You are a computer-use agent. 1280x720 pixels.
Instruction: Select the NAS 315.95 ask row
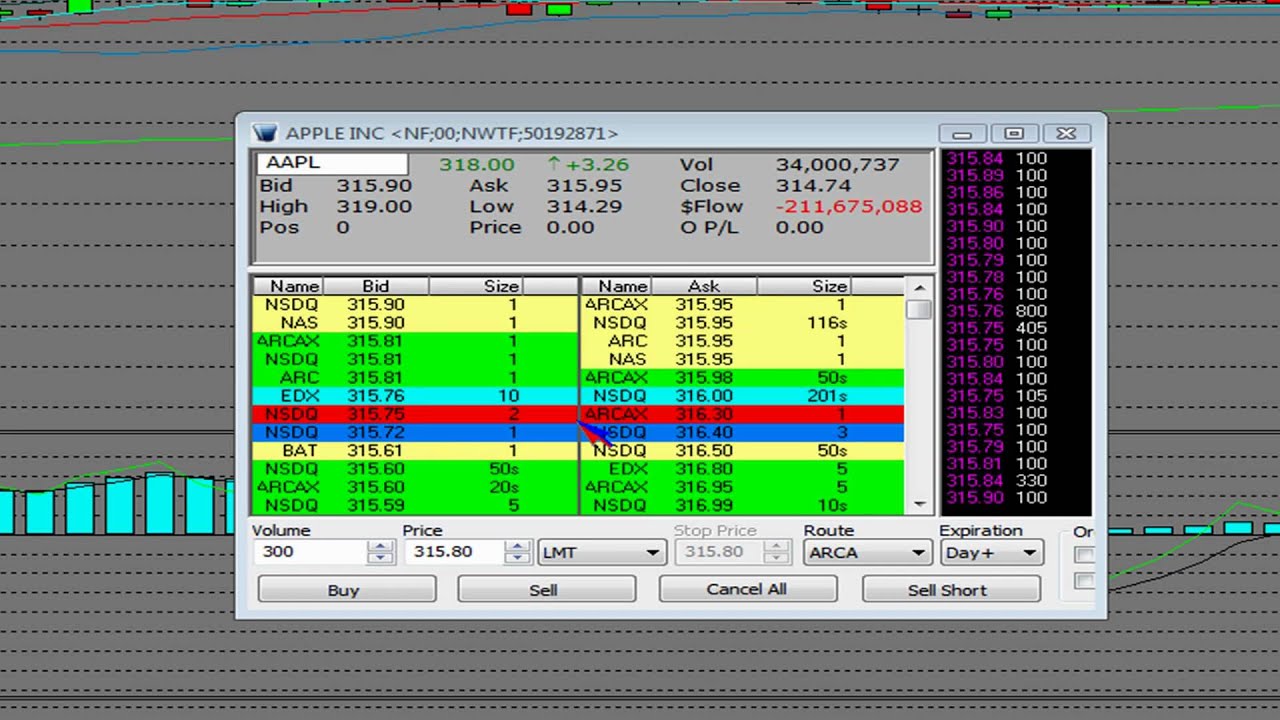pos(743,359)
